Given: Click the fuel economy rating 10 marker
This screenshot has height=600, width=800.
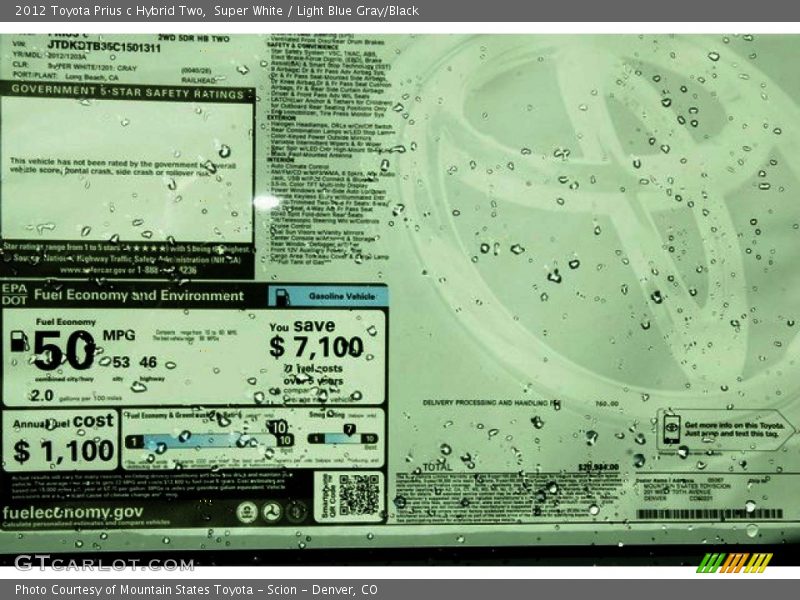Looking at the screenshot, I should (278, 428).
